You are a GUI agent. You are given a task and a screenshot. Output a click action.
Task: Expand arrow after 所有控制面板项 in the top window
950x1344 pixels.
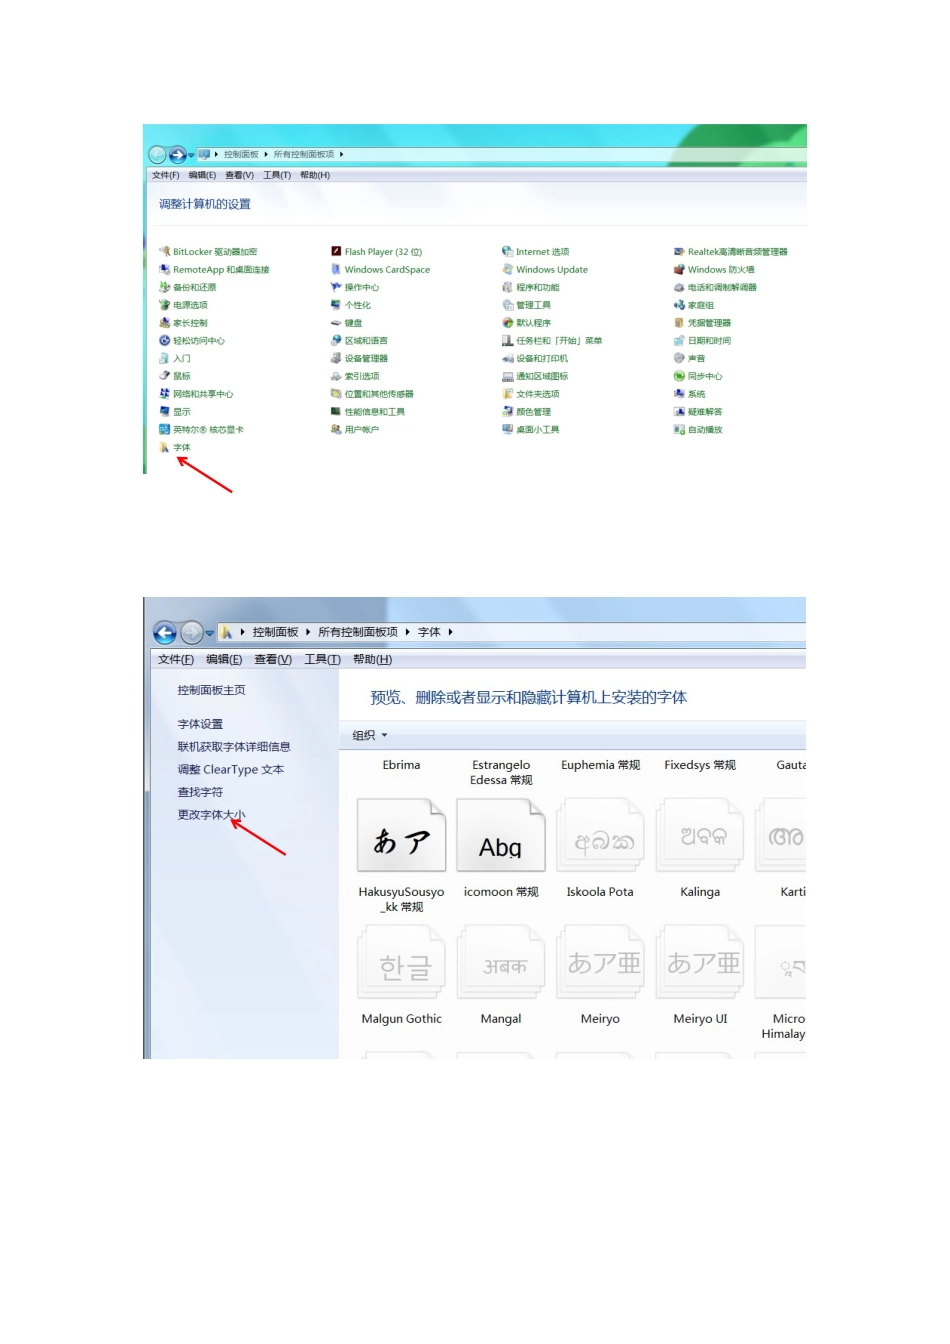[341, 155]
